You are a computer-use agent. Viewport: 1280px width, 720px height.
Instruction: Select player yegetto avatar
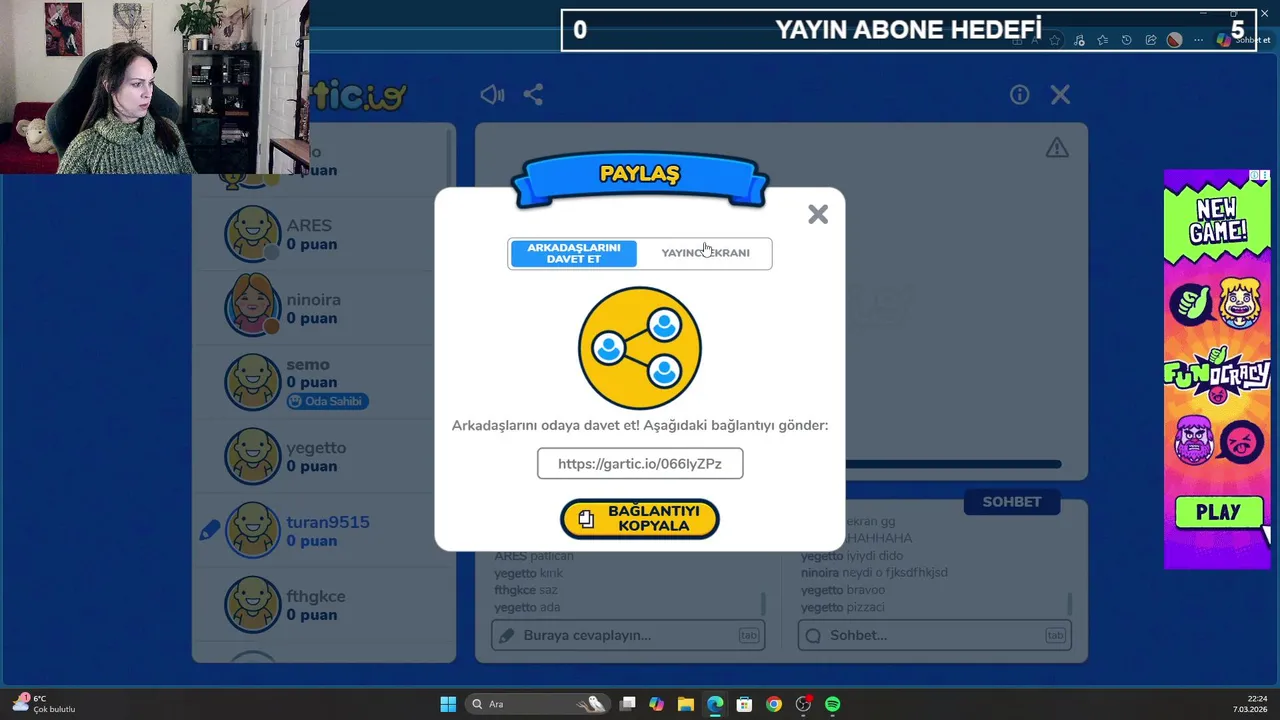[x=252, y=456]
